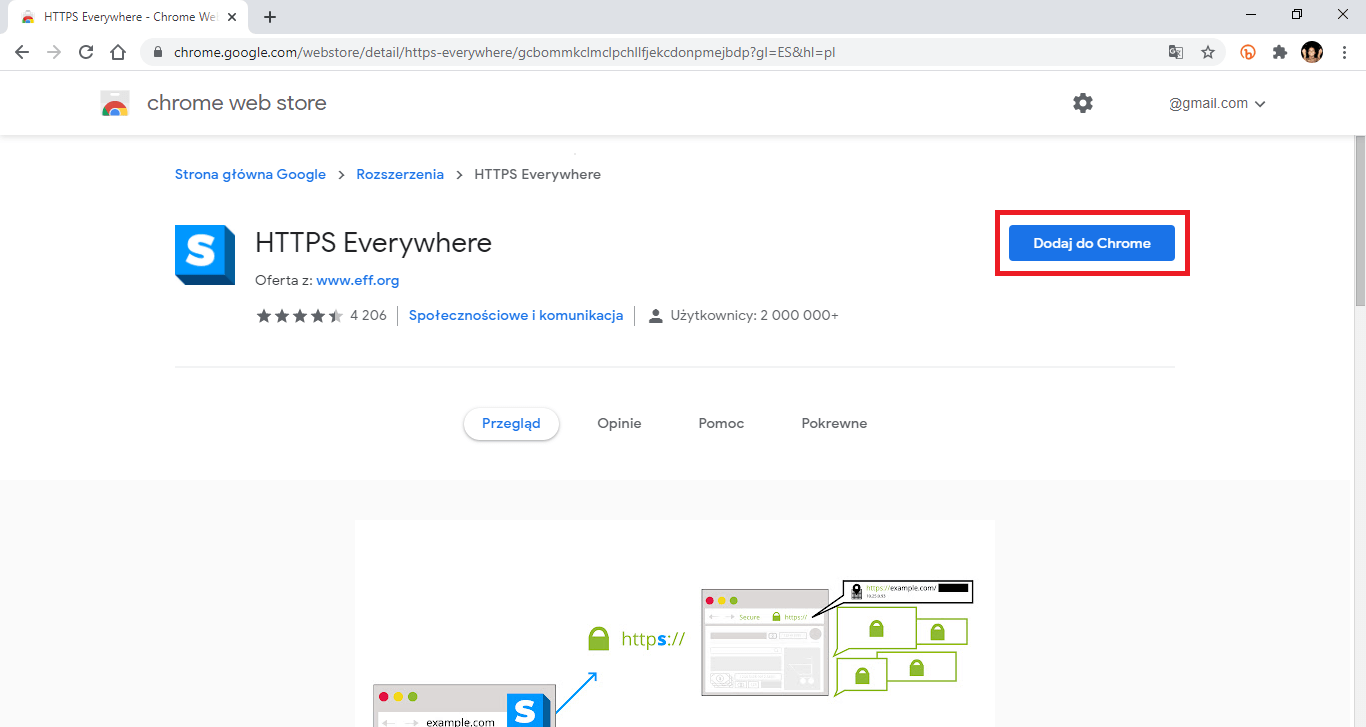Switch to the Pokrewne tab
Image resolution: width=1366 pixels, height=727 pixels.
[834, 423]
